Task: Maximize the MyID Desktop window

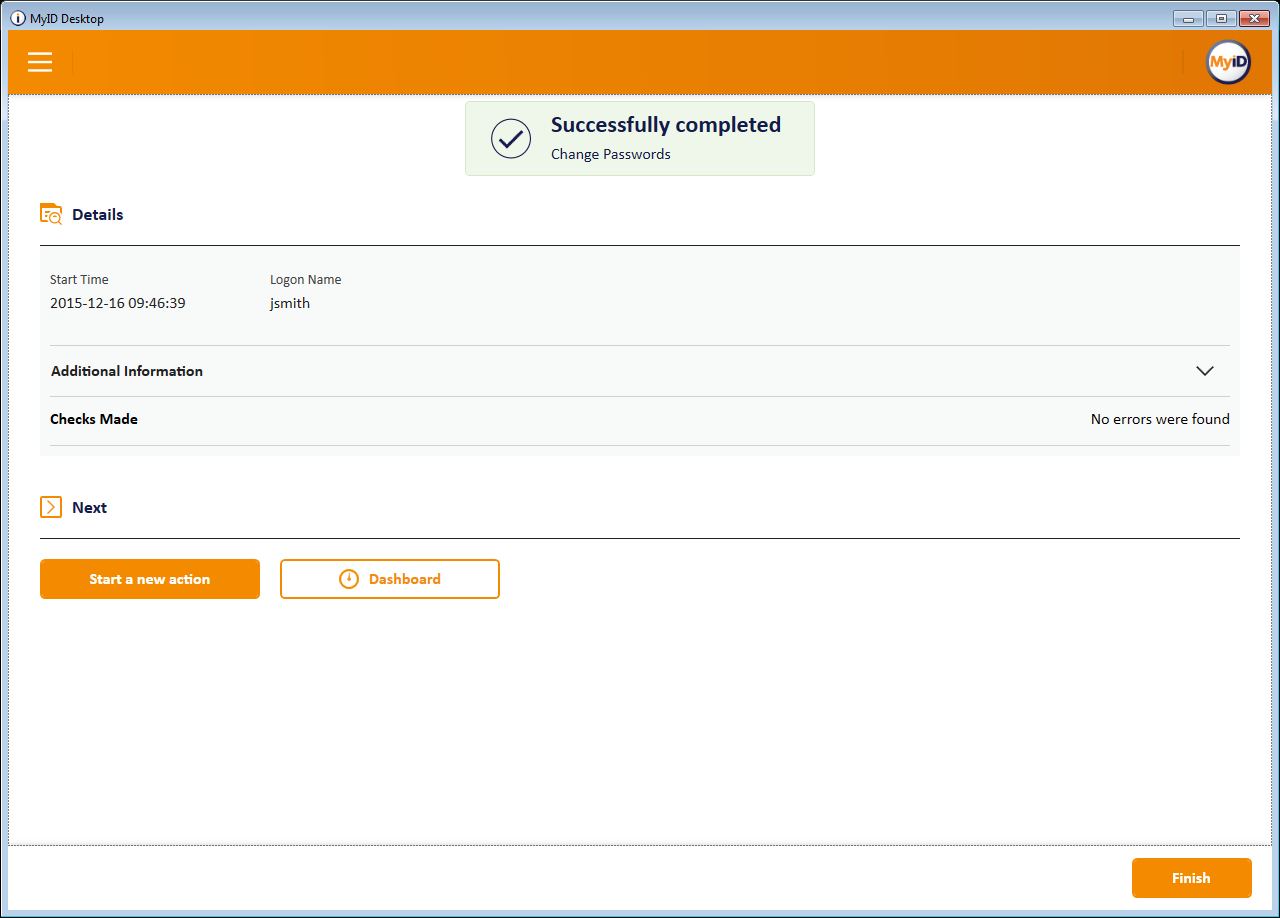Action: pos(1221,18)
